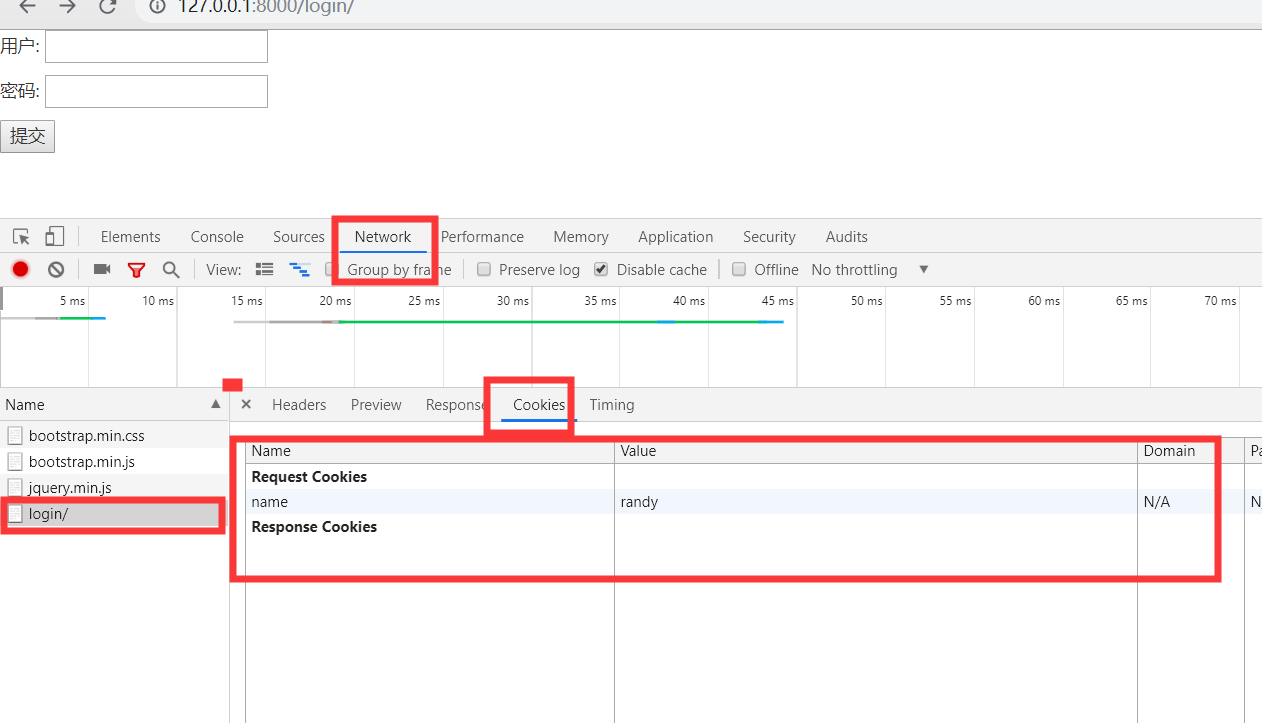This screenshot has width=1262, height=723.
Task: Click the inspect element picker icon
Action: click(21, 237)
